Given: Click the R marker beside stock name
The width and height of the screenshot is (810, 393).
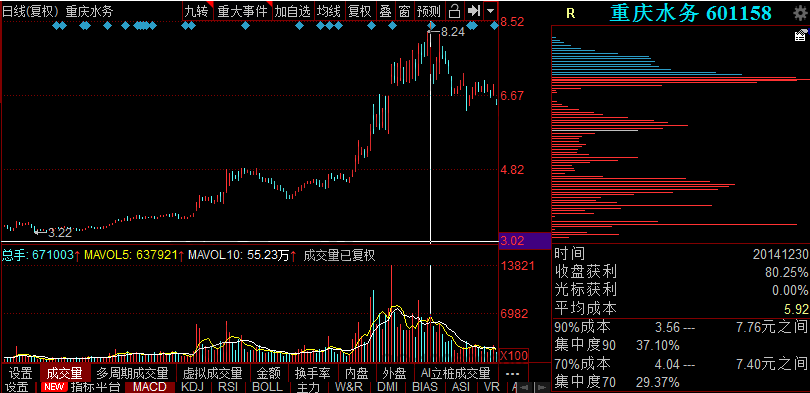Looking at the screenshot, I should pos(570,13).
